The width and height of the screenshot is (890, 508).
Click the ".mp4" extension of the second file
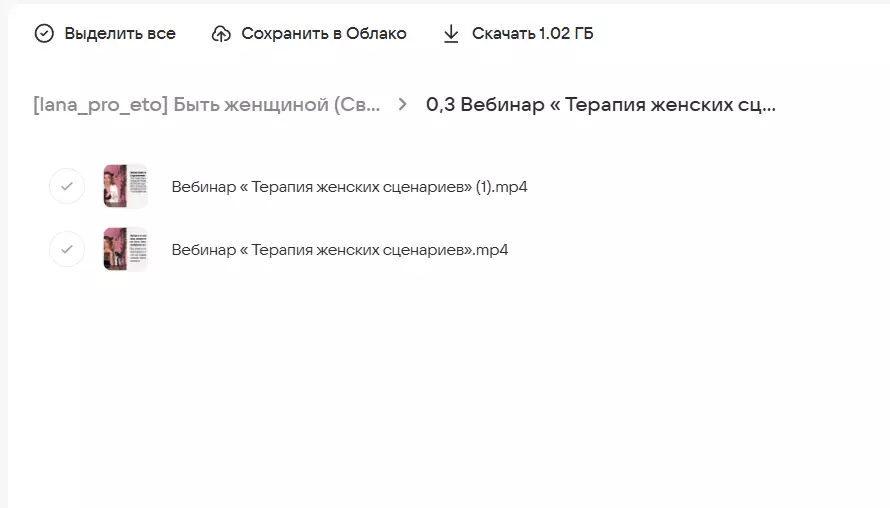[491, 250]
